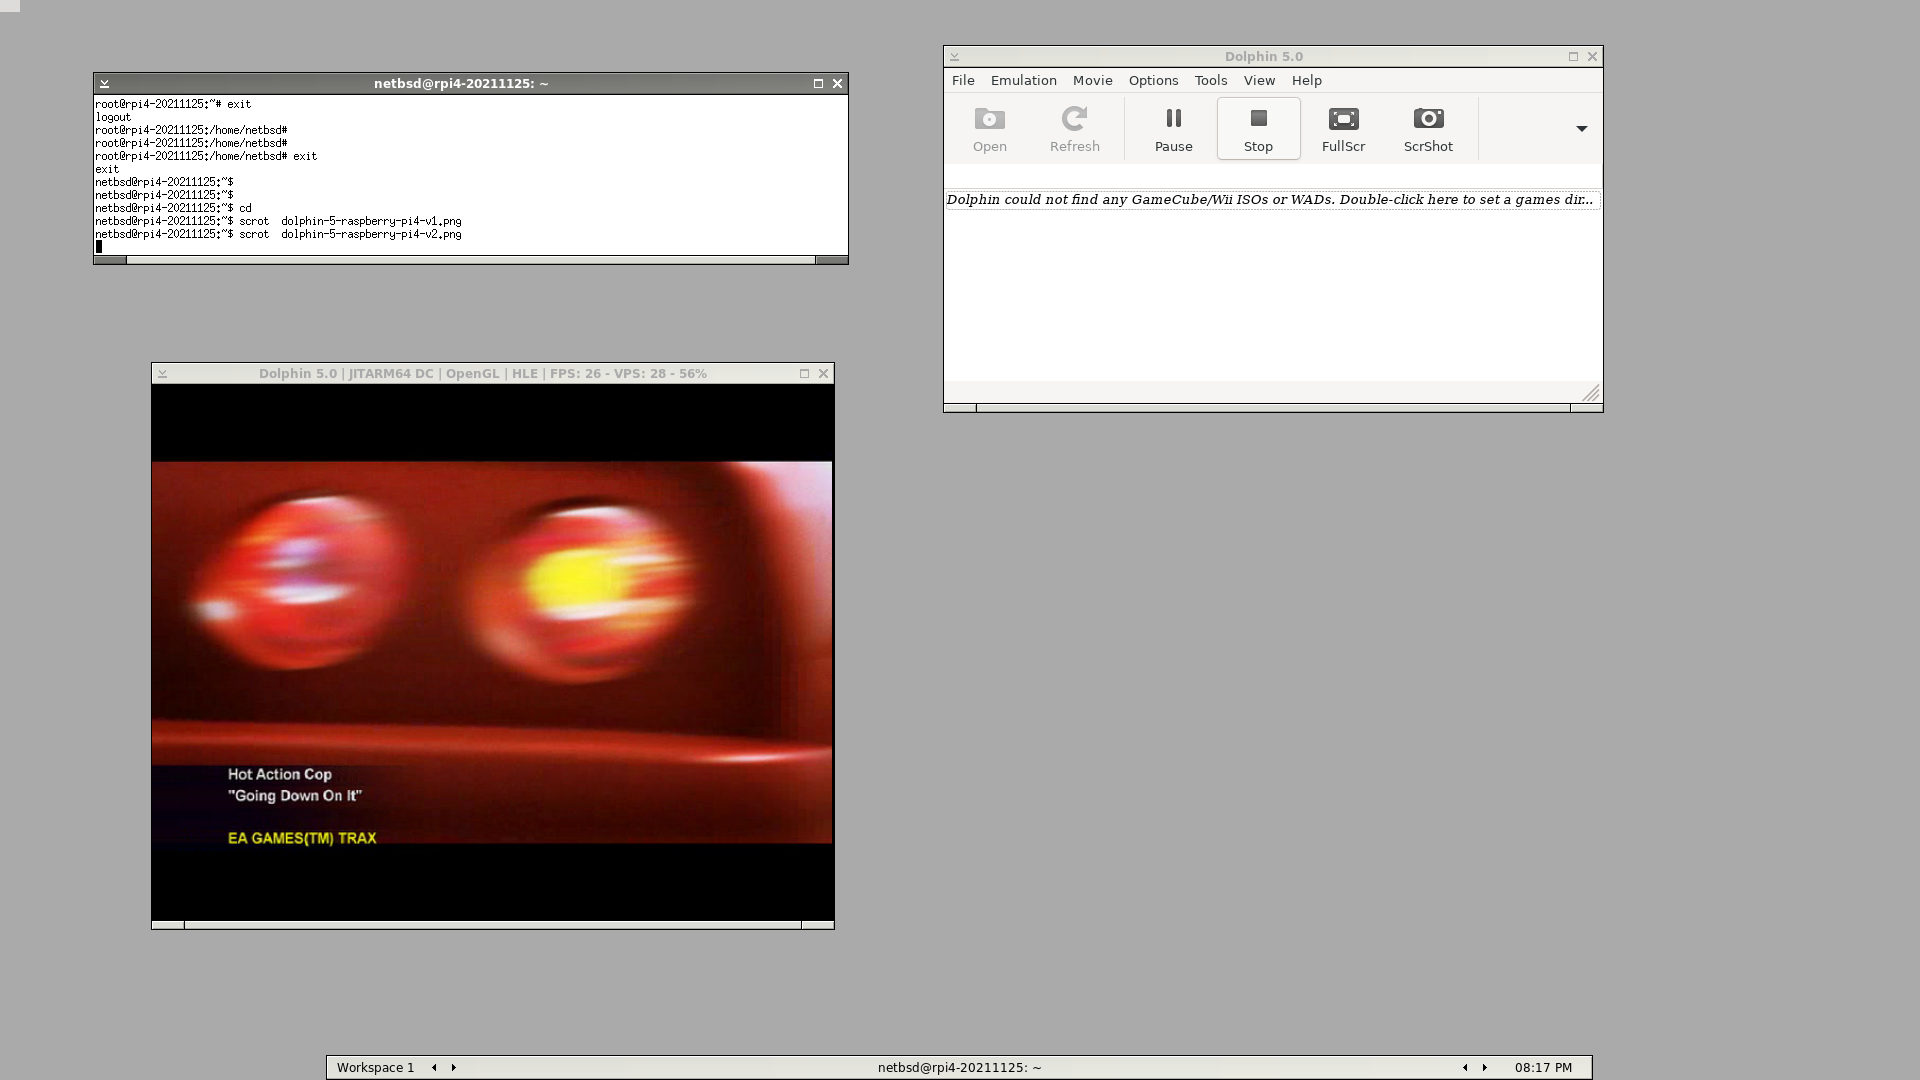The image size is (1920, 1080).
Task: Maximize the JITARM64 game render window
Action: click(x=804, y=374)
